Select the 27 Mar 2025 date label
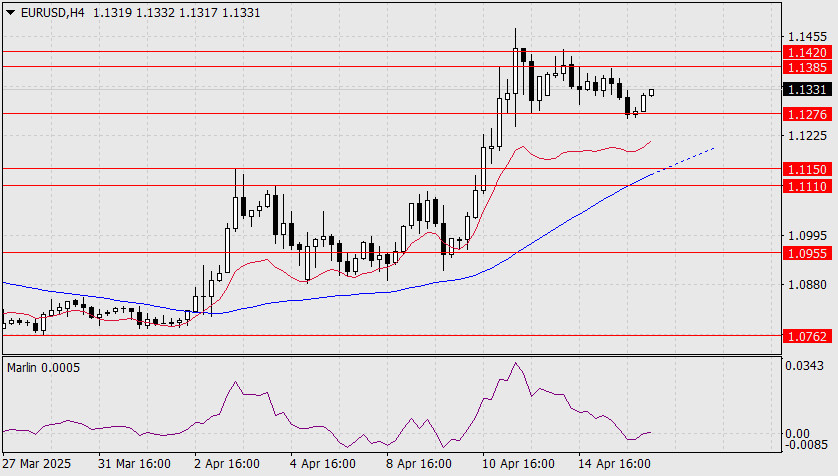 [x=37, y=464]
